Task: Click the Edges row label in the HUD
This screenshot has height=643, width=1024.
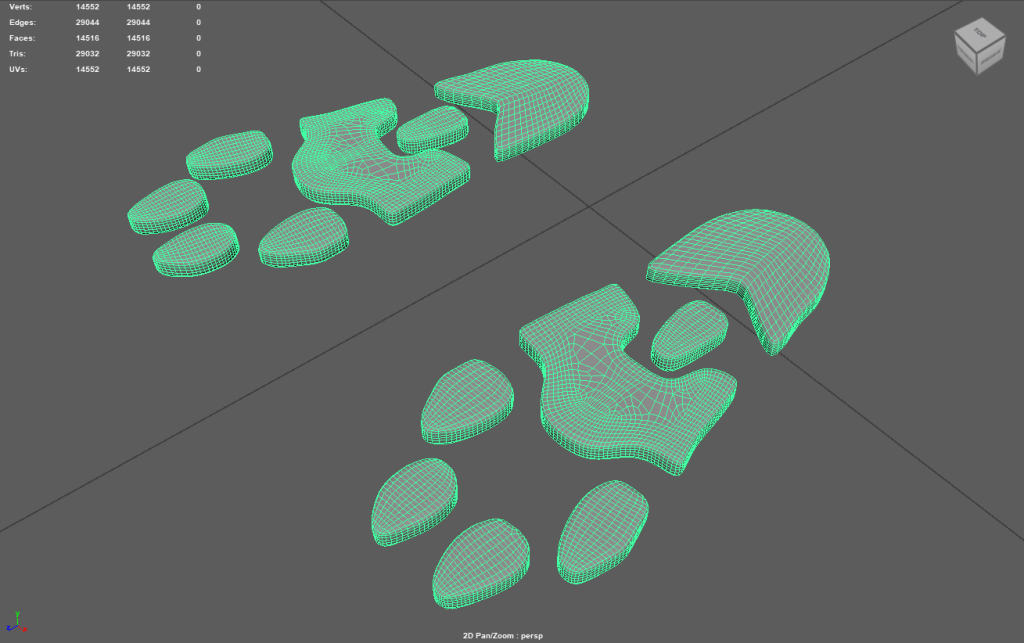Action: pyautogui.click(x=21, y=22)
